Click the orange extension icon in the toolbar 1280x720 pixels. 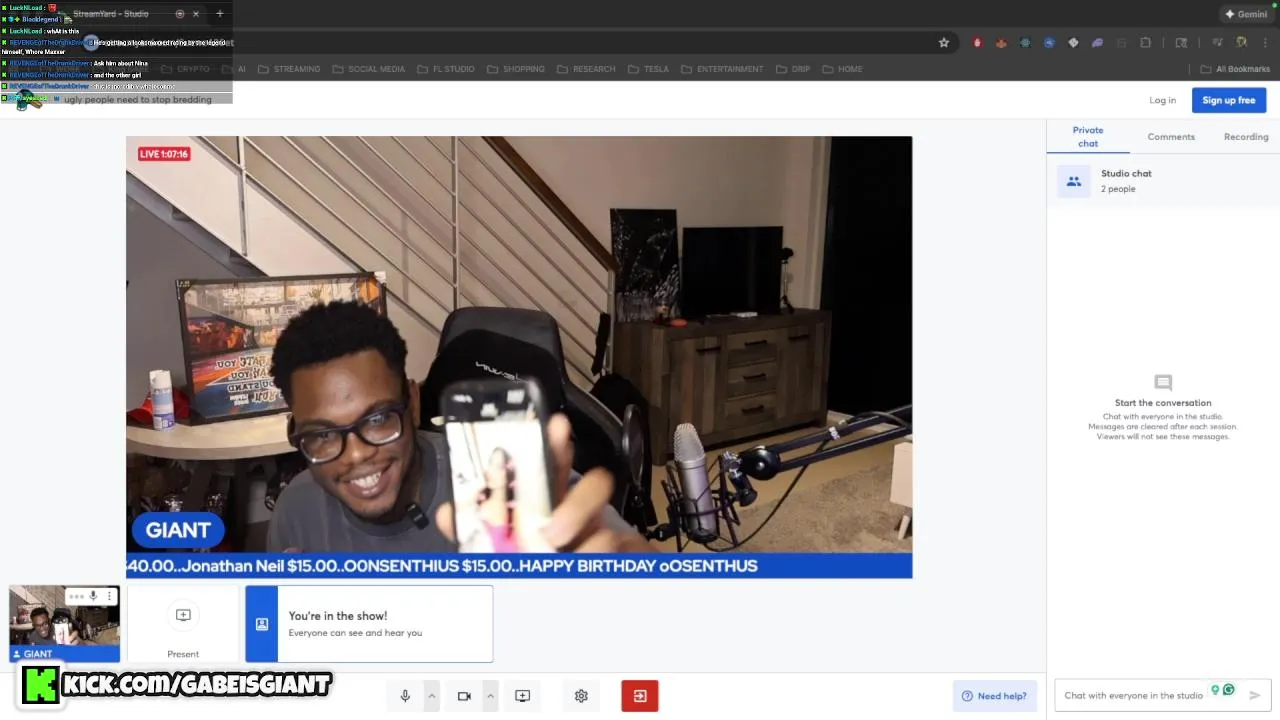[x=1001, y=43]
